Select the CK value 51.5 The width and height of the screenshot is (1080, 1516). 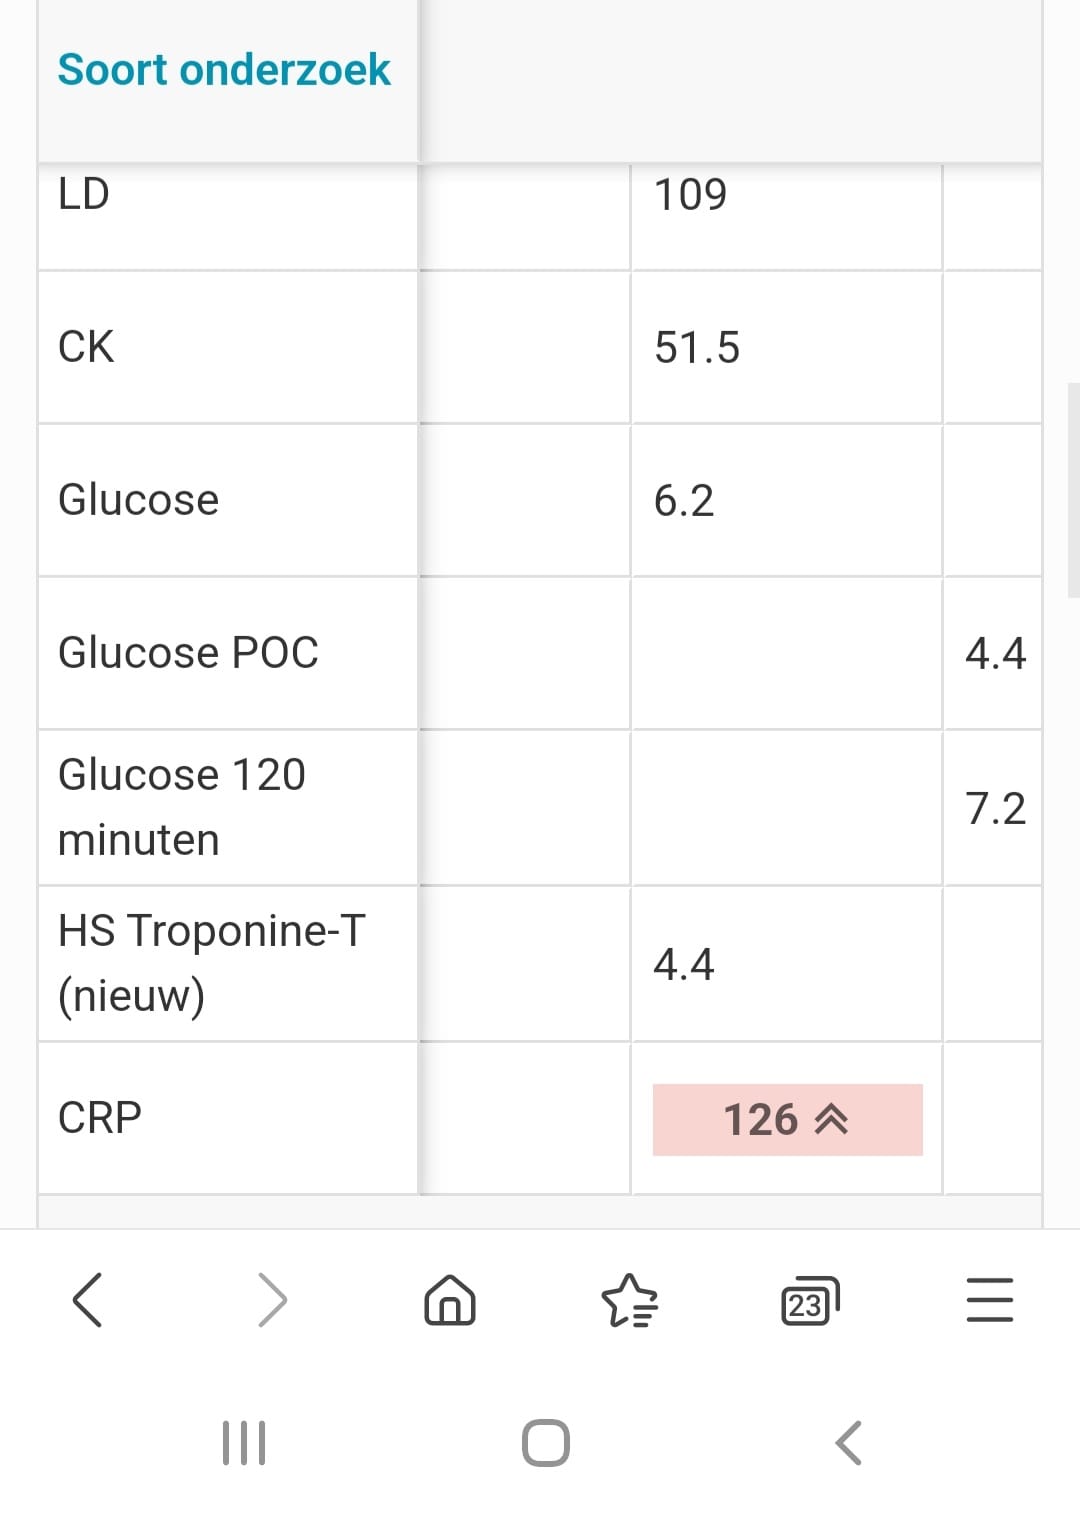coord(697,347)
